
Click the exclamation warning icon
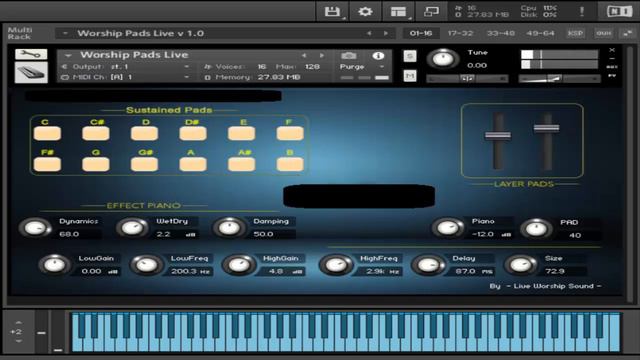point(582,11)
